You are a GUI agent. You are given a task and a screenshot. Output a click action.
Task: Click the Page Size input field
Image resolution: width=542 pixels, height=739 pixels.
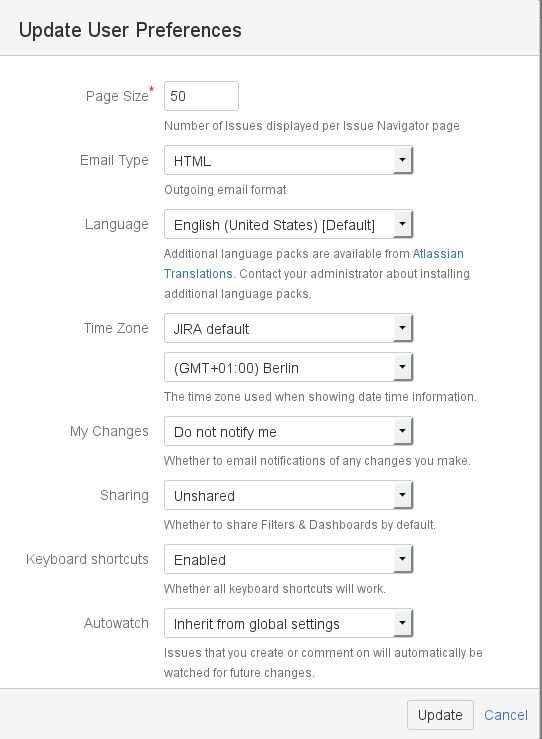click(201, 96)
